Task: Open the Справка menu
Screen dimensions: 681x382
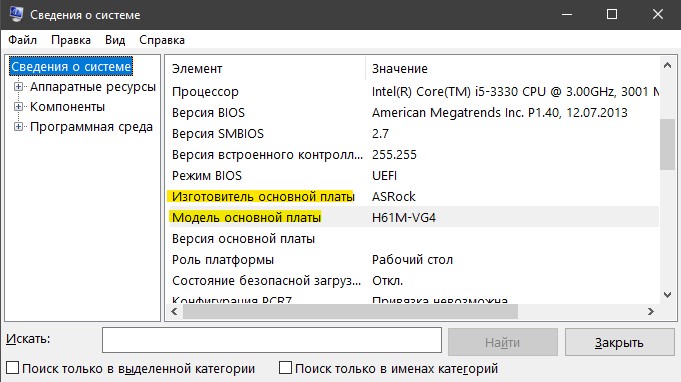Action: point(162,40)
